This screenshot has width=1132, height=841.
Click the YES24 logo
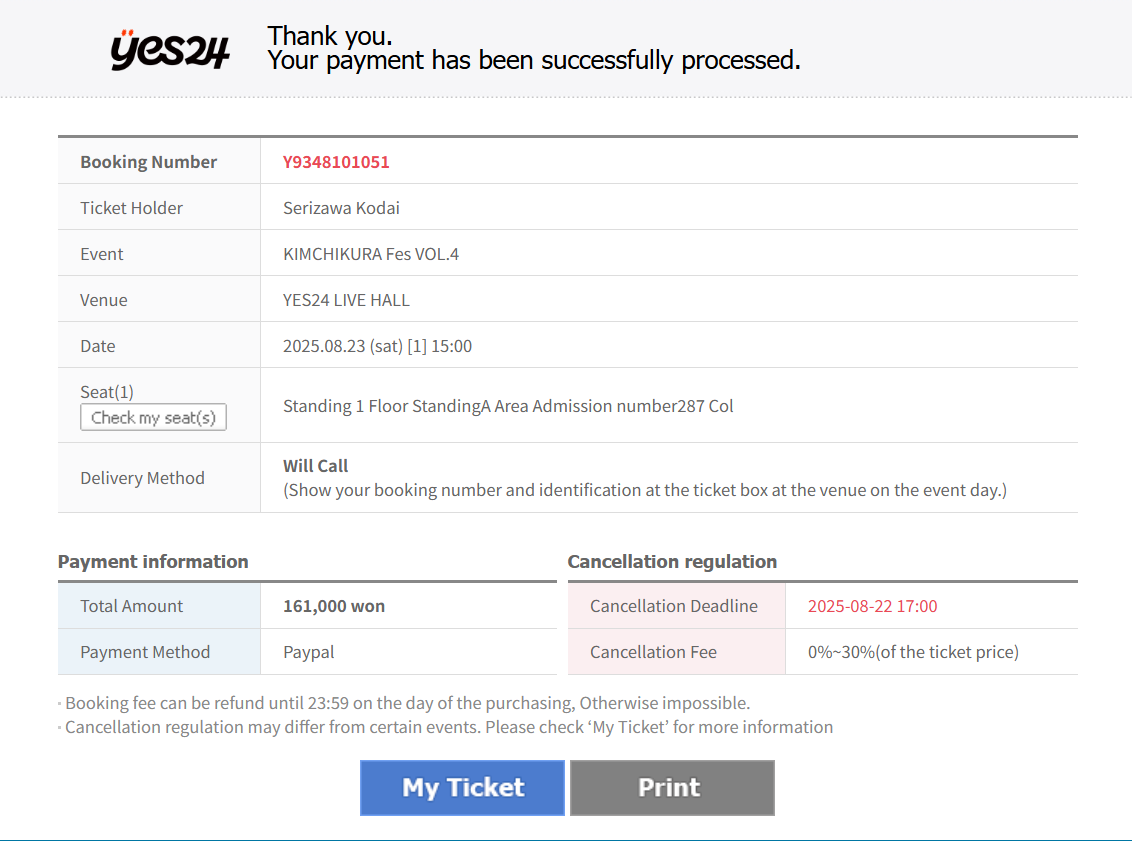tap(170, 50)
